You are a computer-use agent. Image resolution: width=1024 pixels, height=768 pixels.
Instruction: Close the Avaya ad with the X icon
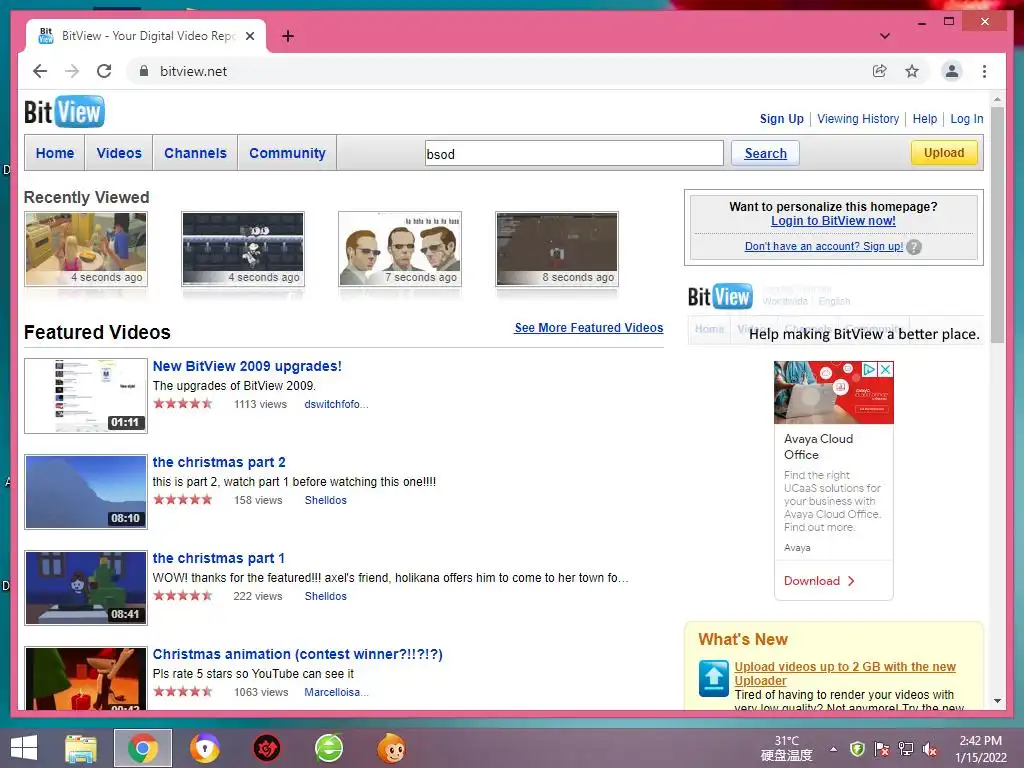(x=885, y=370)
